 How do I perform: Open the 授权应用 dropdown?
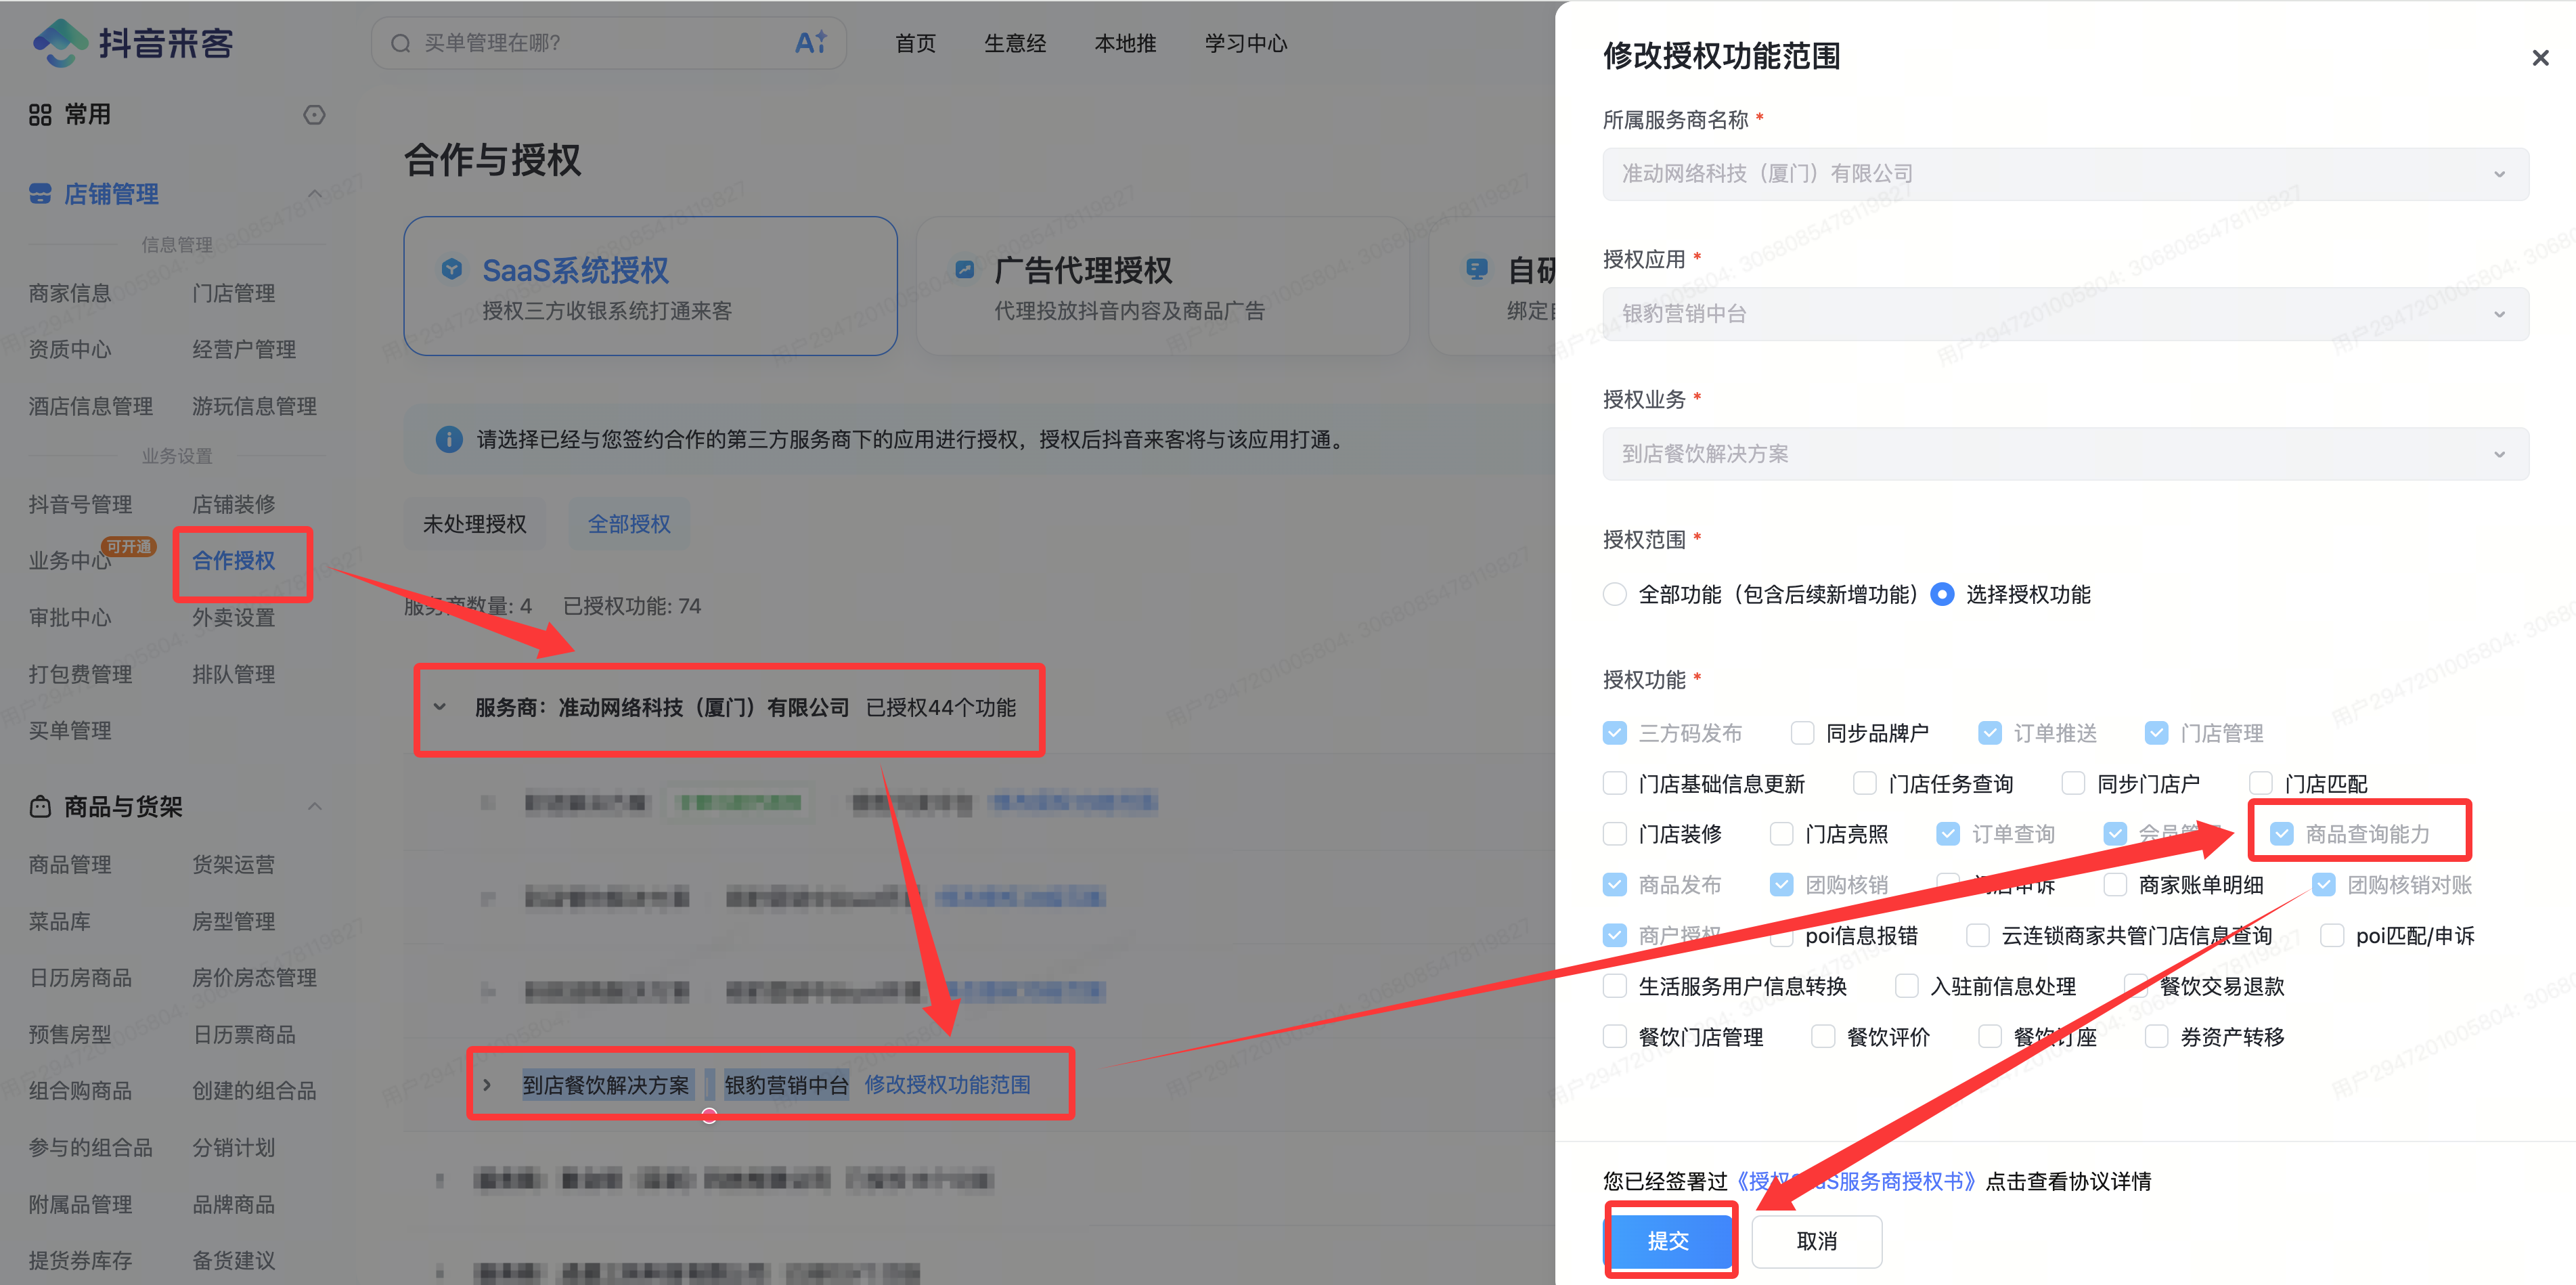2065,314
